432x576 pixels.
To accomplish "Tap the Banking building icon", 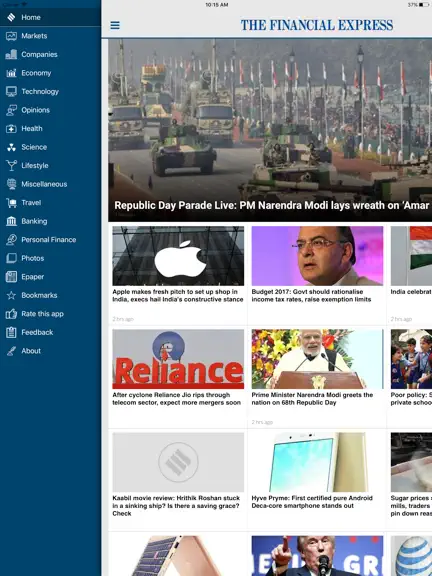I will pos(11,221).
